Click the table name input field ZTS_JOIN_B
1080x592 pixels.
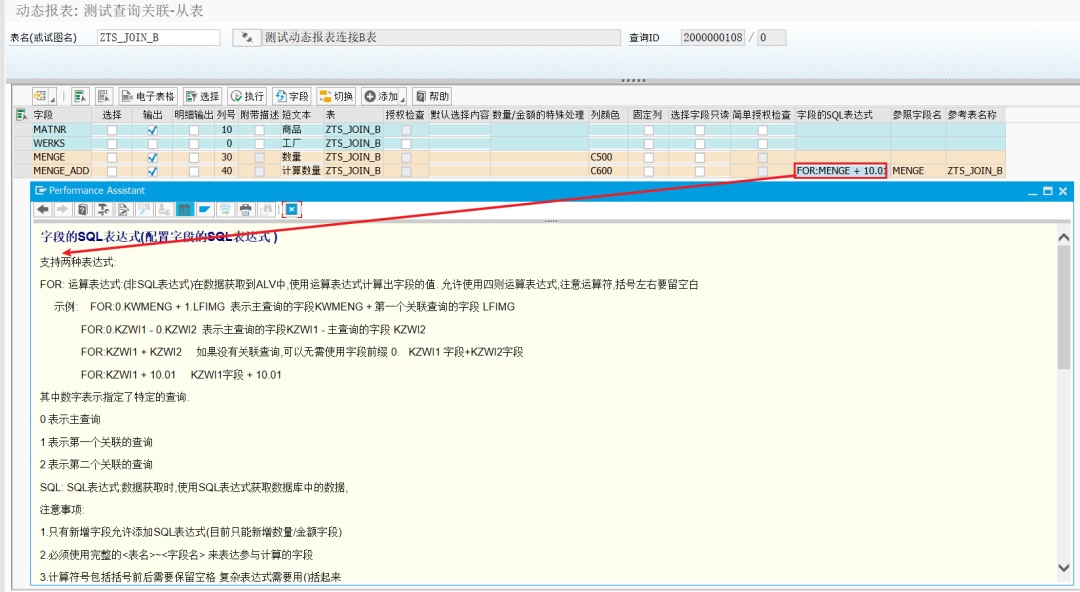coord(158,38)
